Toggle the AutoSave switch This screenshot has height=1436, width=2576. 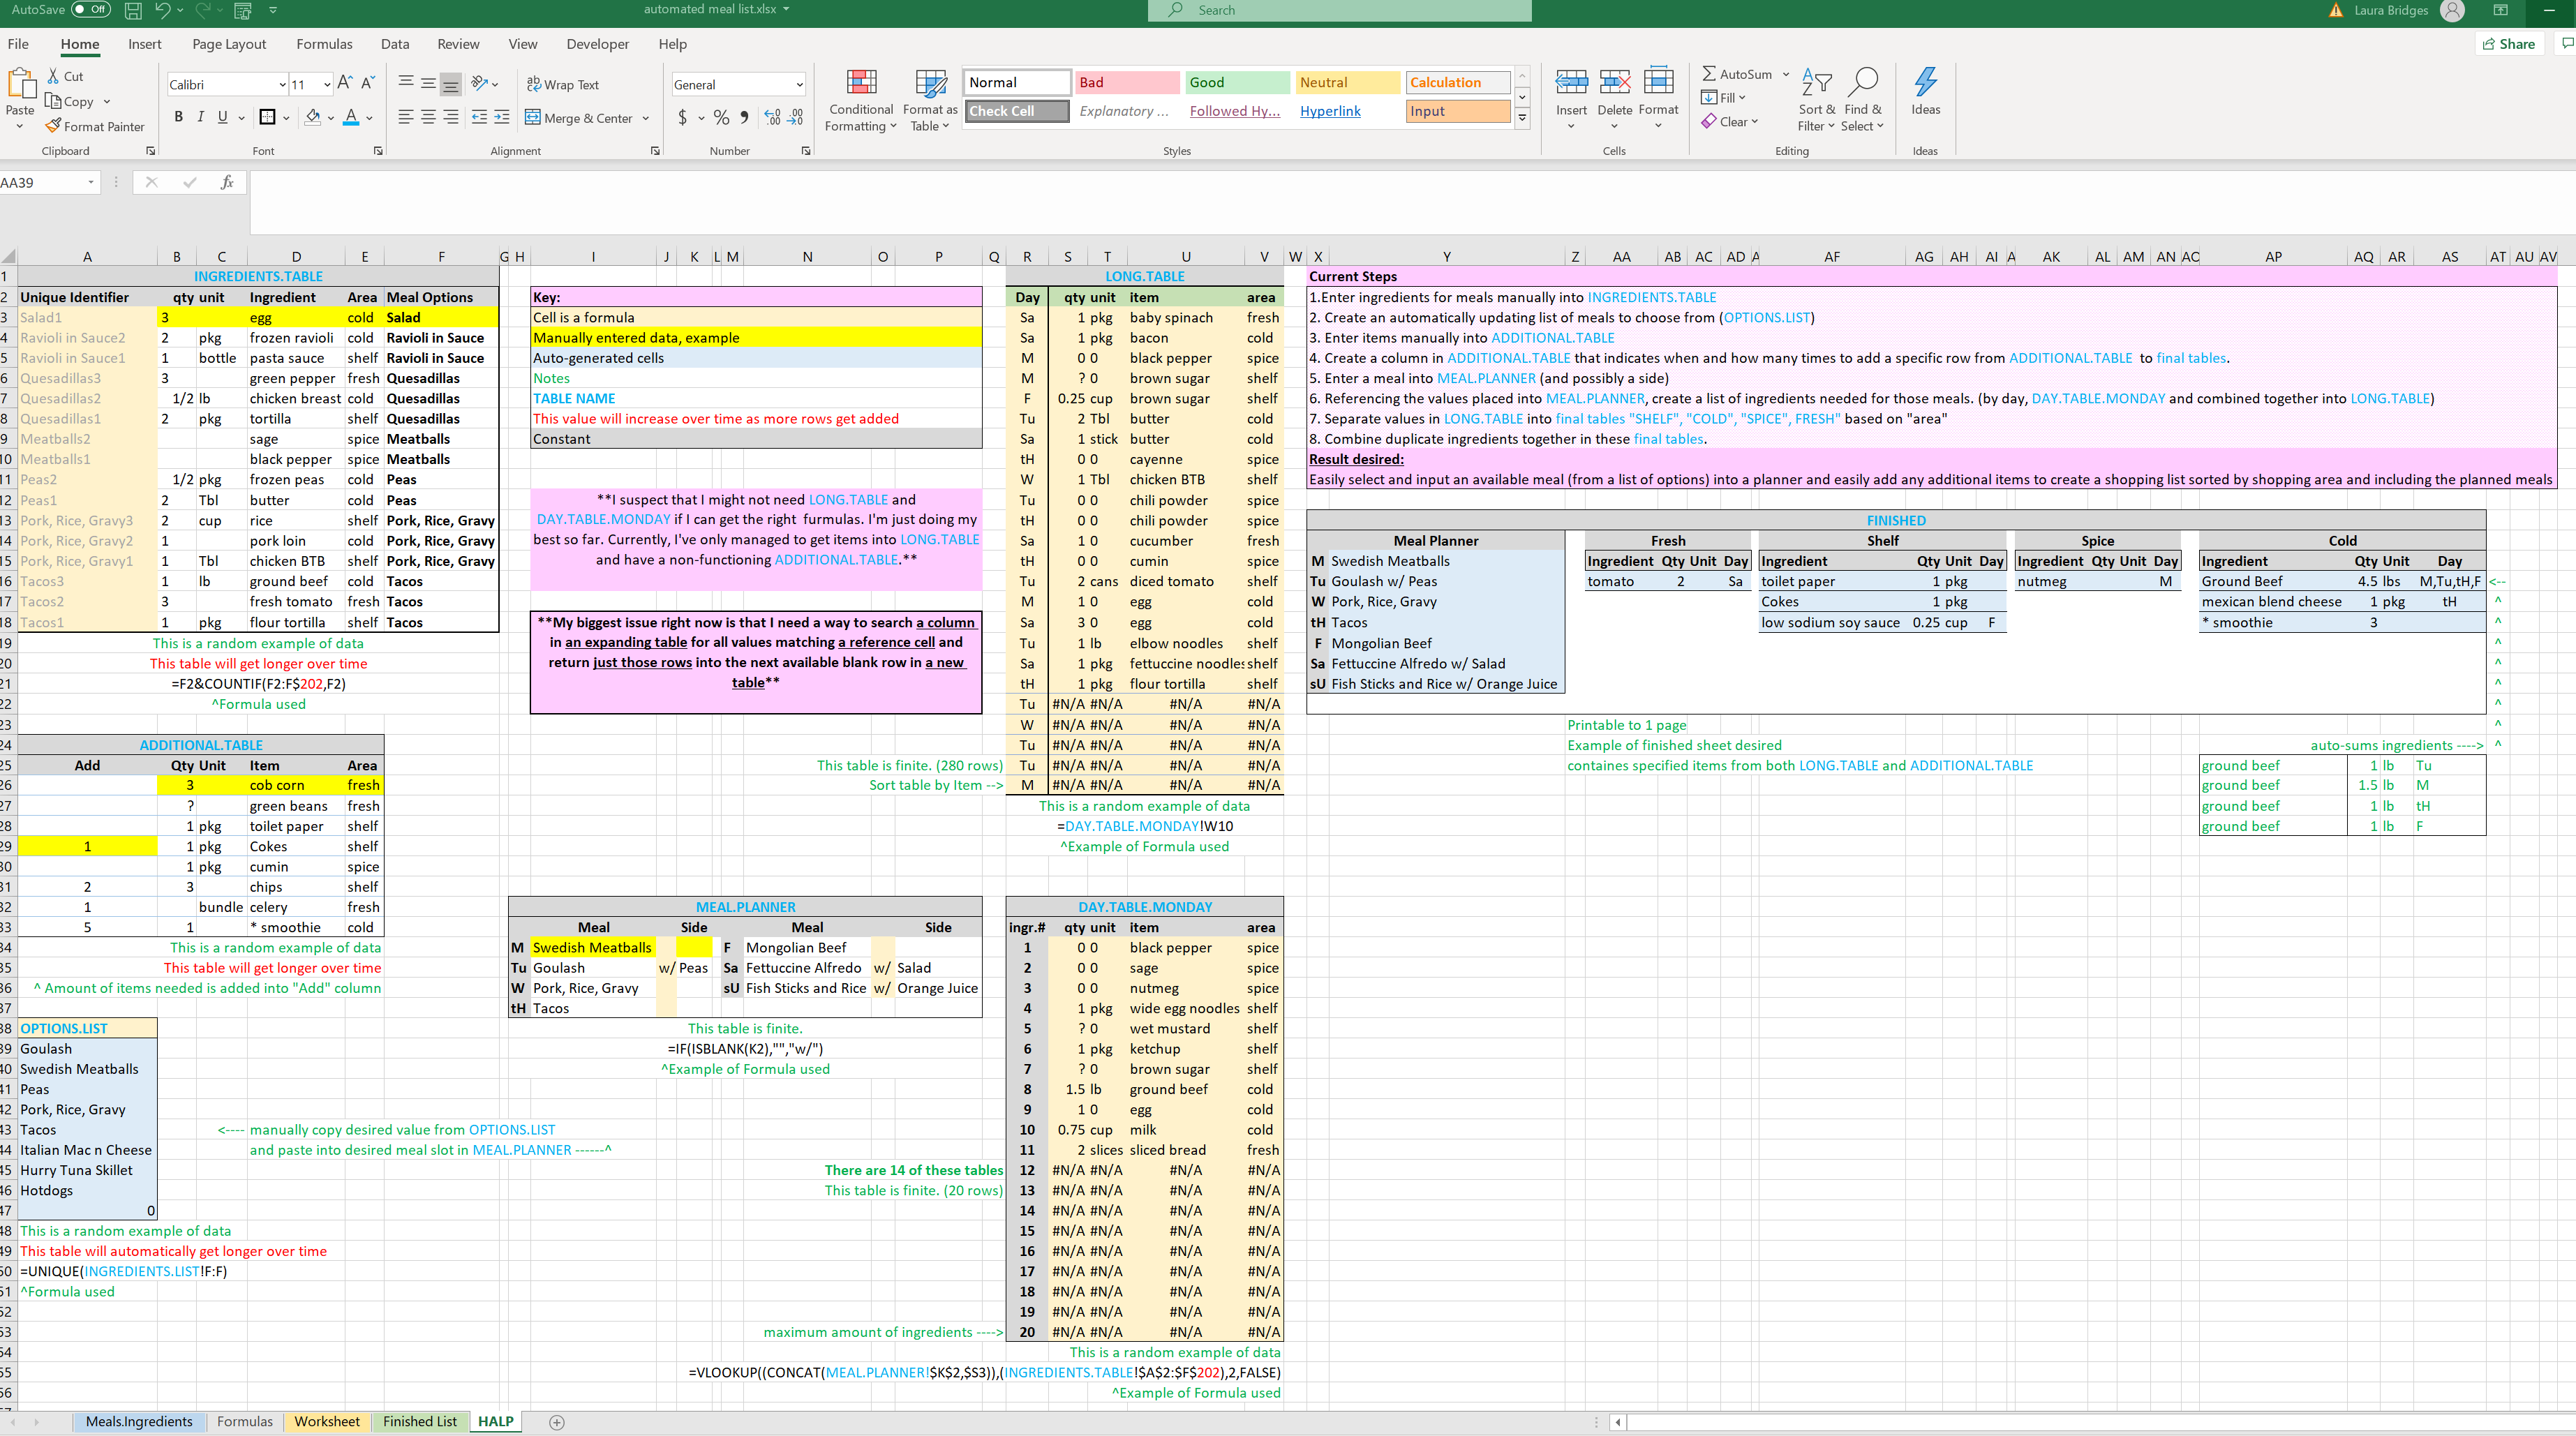point(91,10)
